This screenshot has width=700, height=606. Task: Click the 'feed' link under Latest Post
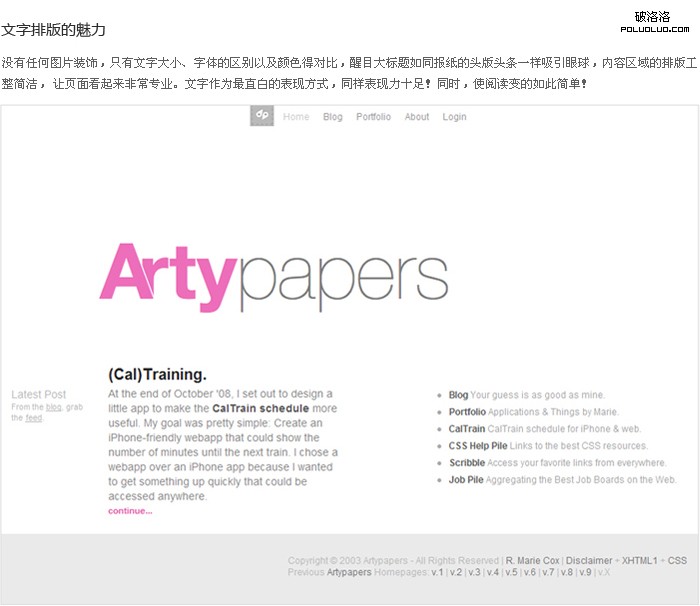click(x=34, y=419)
